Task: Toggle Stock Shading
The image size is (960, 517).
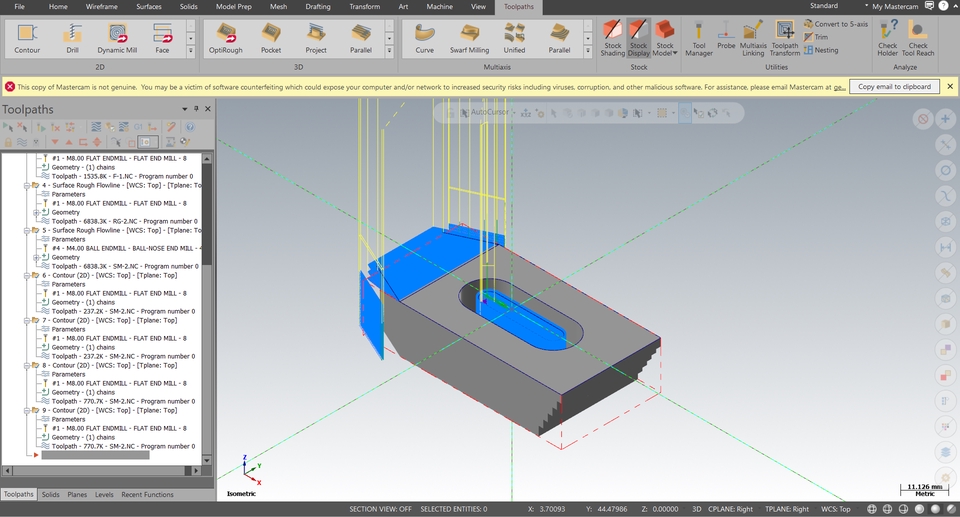Action: pyautogui.click(x=612, y=39)
